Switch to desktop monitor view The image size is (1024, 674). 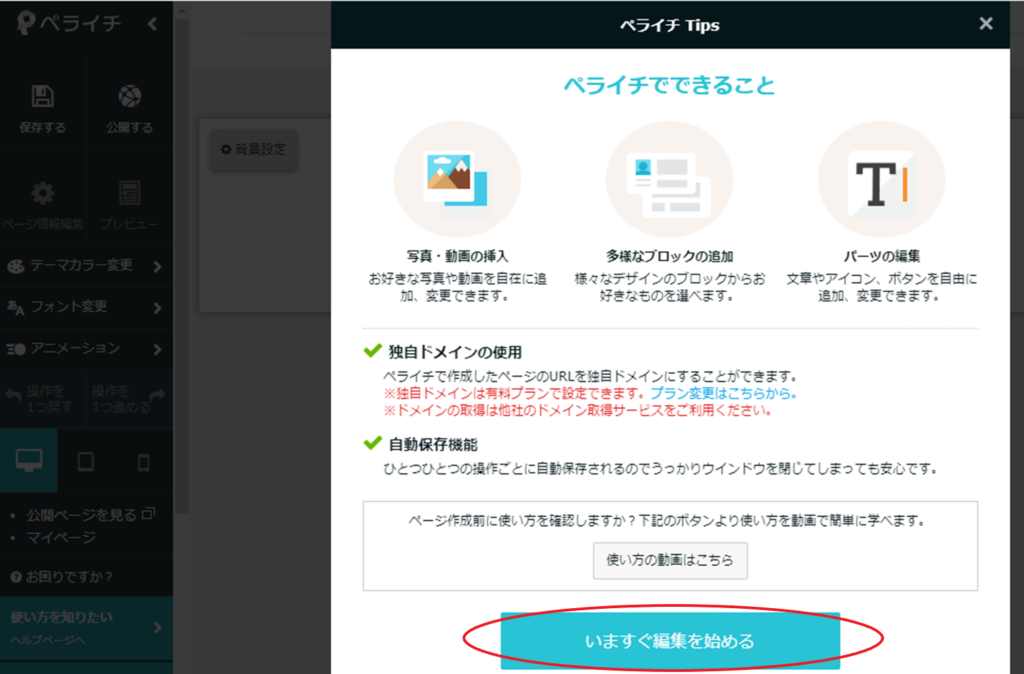click(x=29, y=461)
